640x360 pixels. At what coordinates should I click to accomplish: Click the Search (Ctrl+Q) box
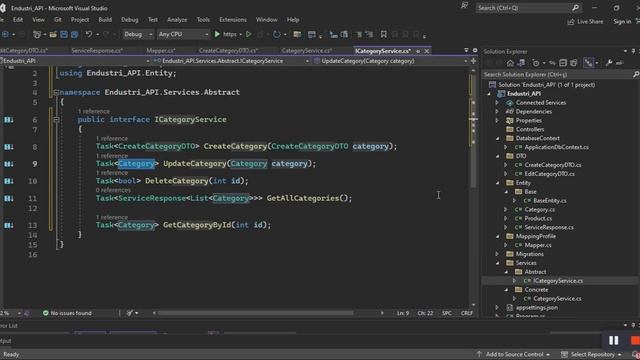[529, 8]
